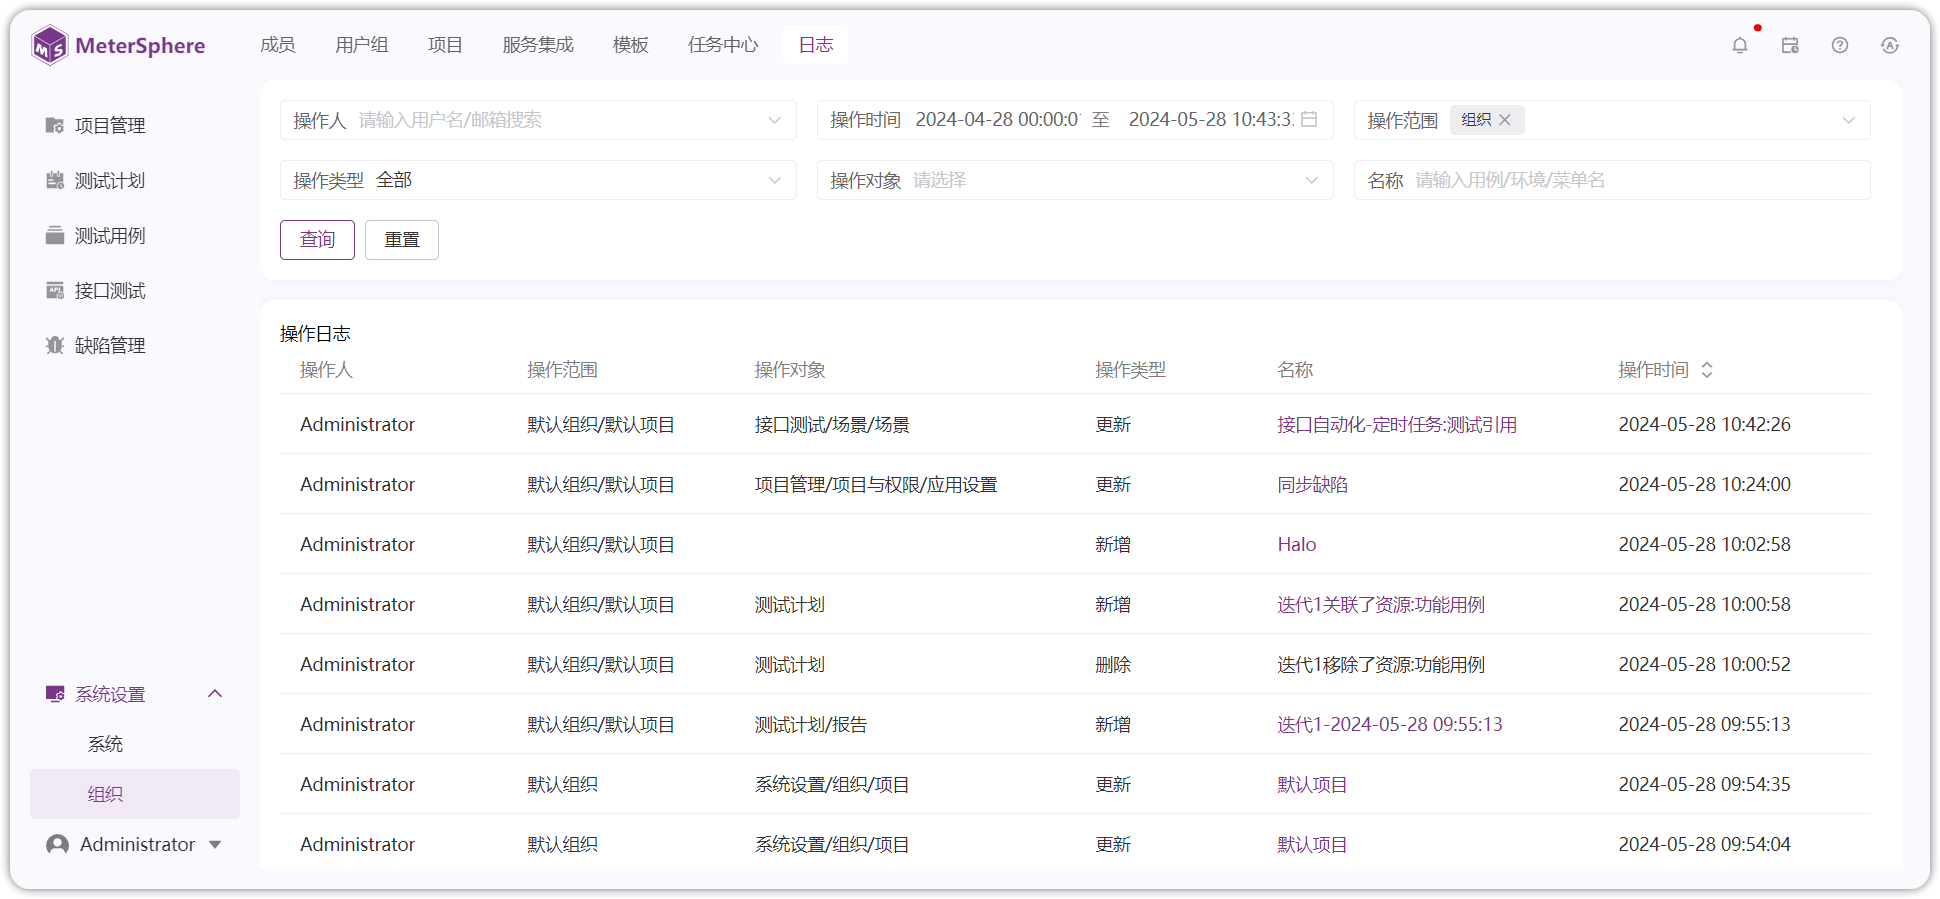Expand the Administrator user menu arrow
The image size is (1940, 899).
(215, 845)
